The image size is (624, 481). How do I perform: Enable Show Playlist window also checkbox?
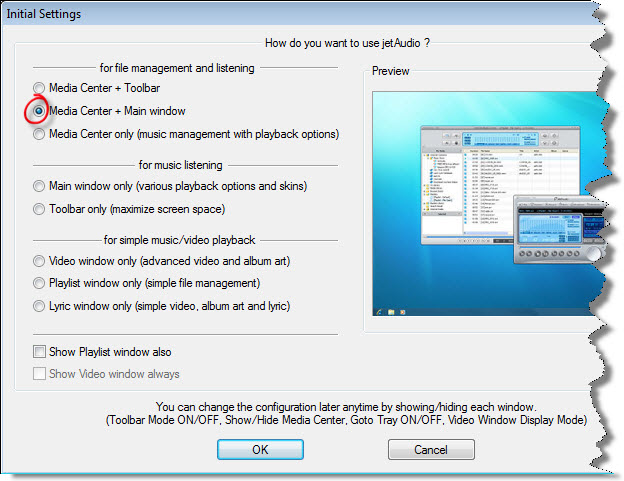click(x=39, y=352)
